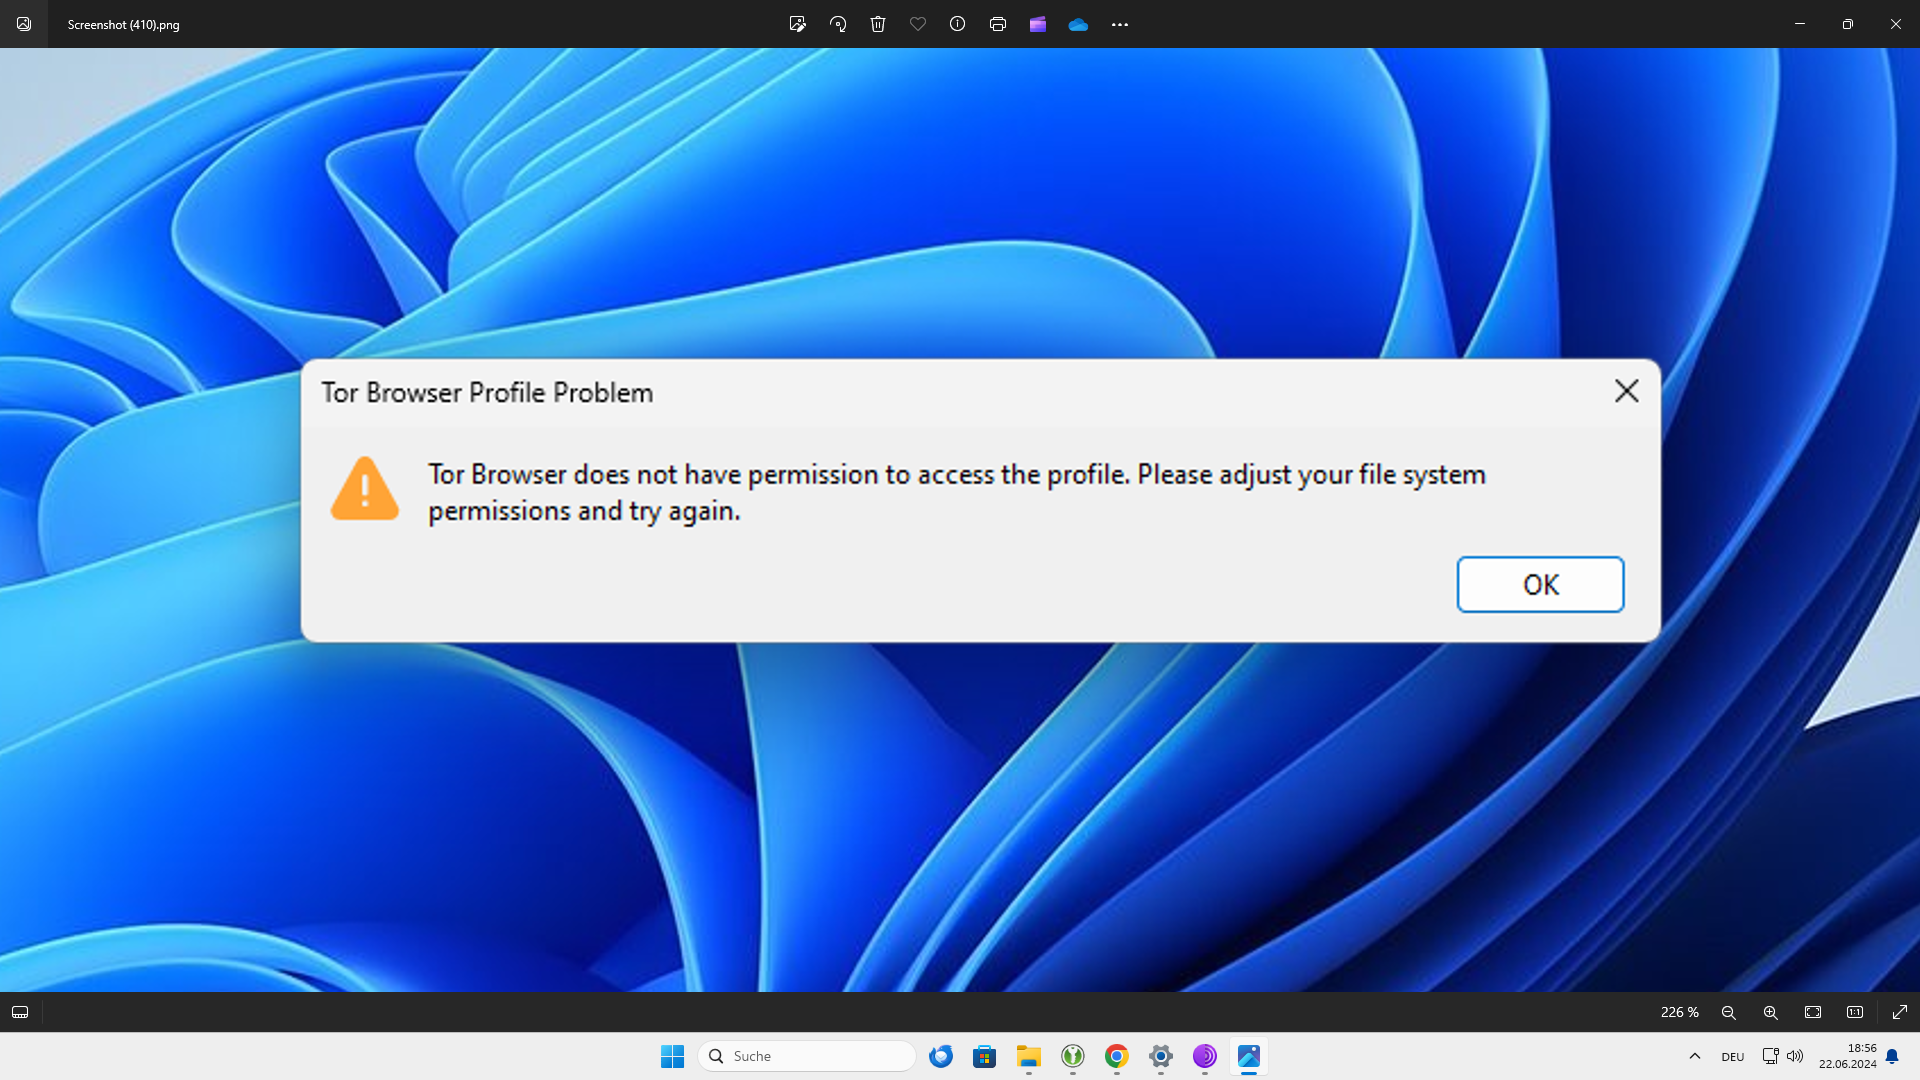This screenshot has height=1080, width=1920.
Task: Print the image using the printer icon
Action: pos(998,24)
